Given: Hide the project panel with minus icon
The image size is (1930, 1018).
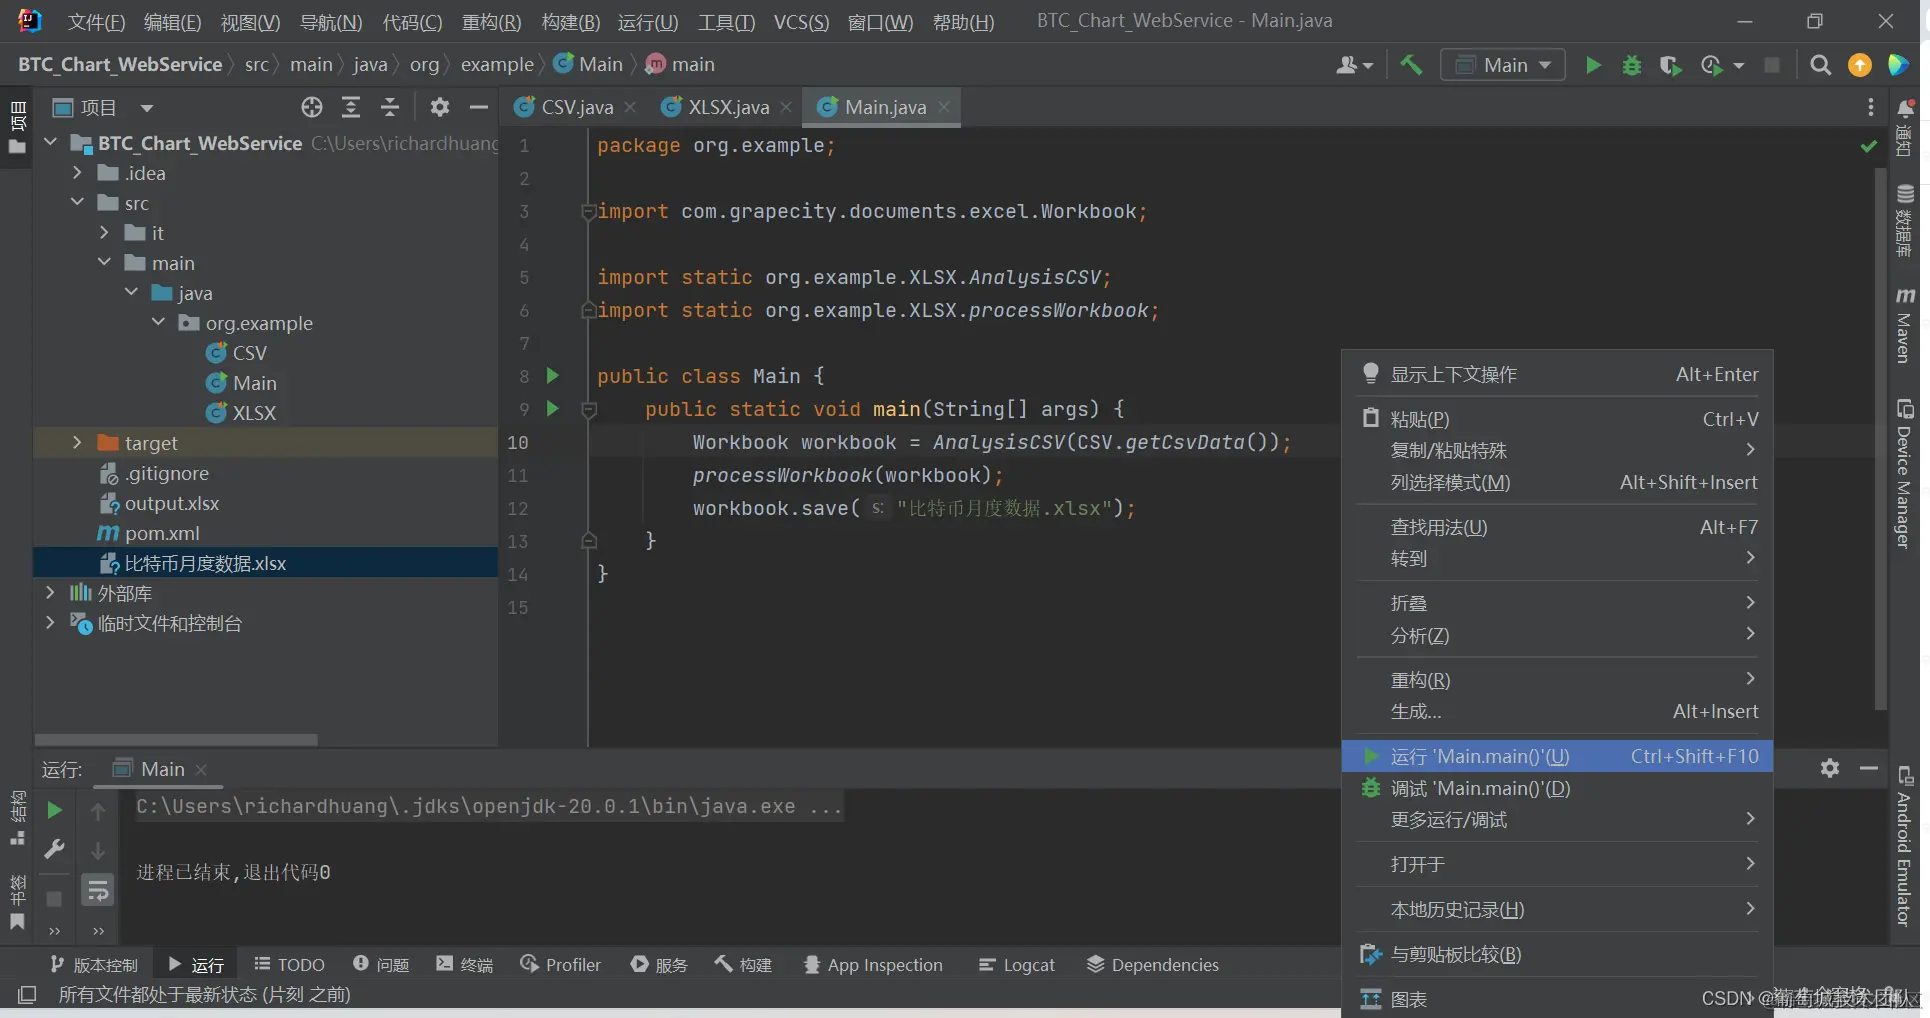Looking at the screenshot, I should (479, 107).
